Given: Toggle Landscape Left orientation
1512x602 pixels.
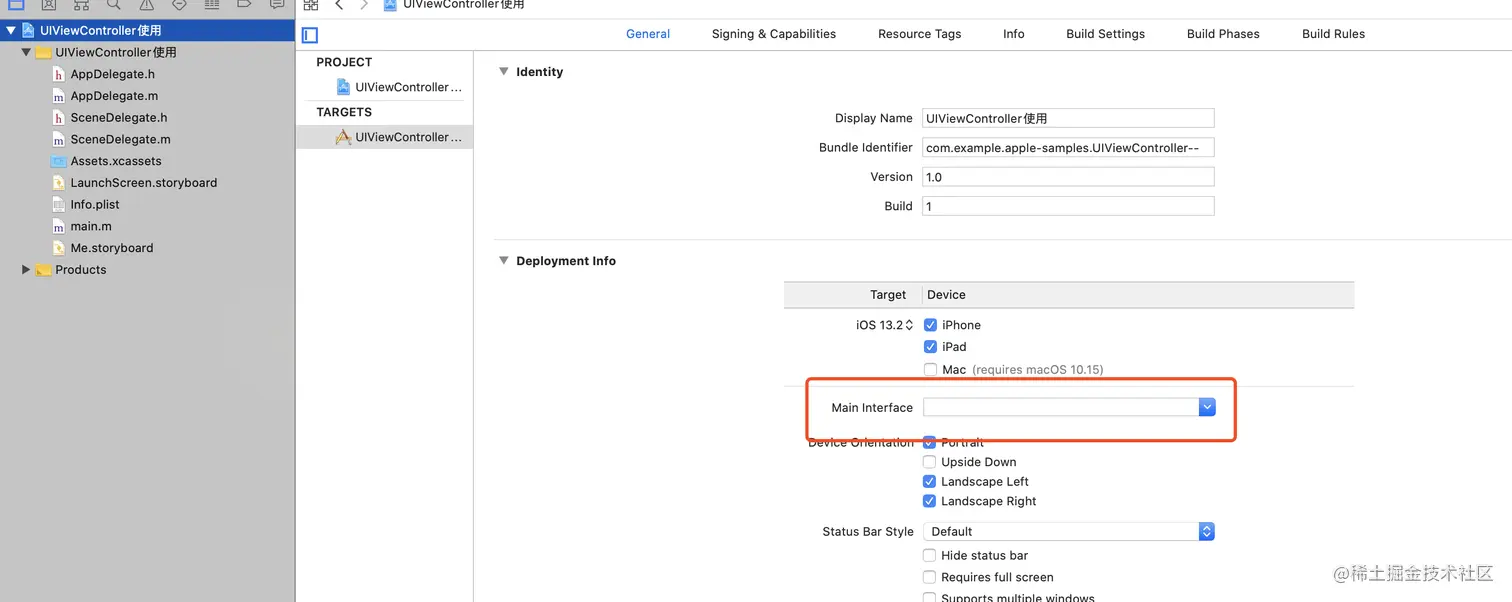Looking at the screenshot, I should pos(930,482).
